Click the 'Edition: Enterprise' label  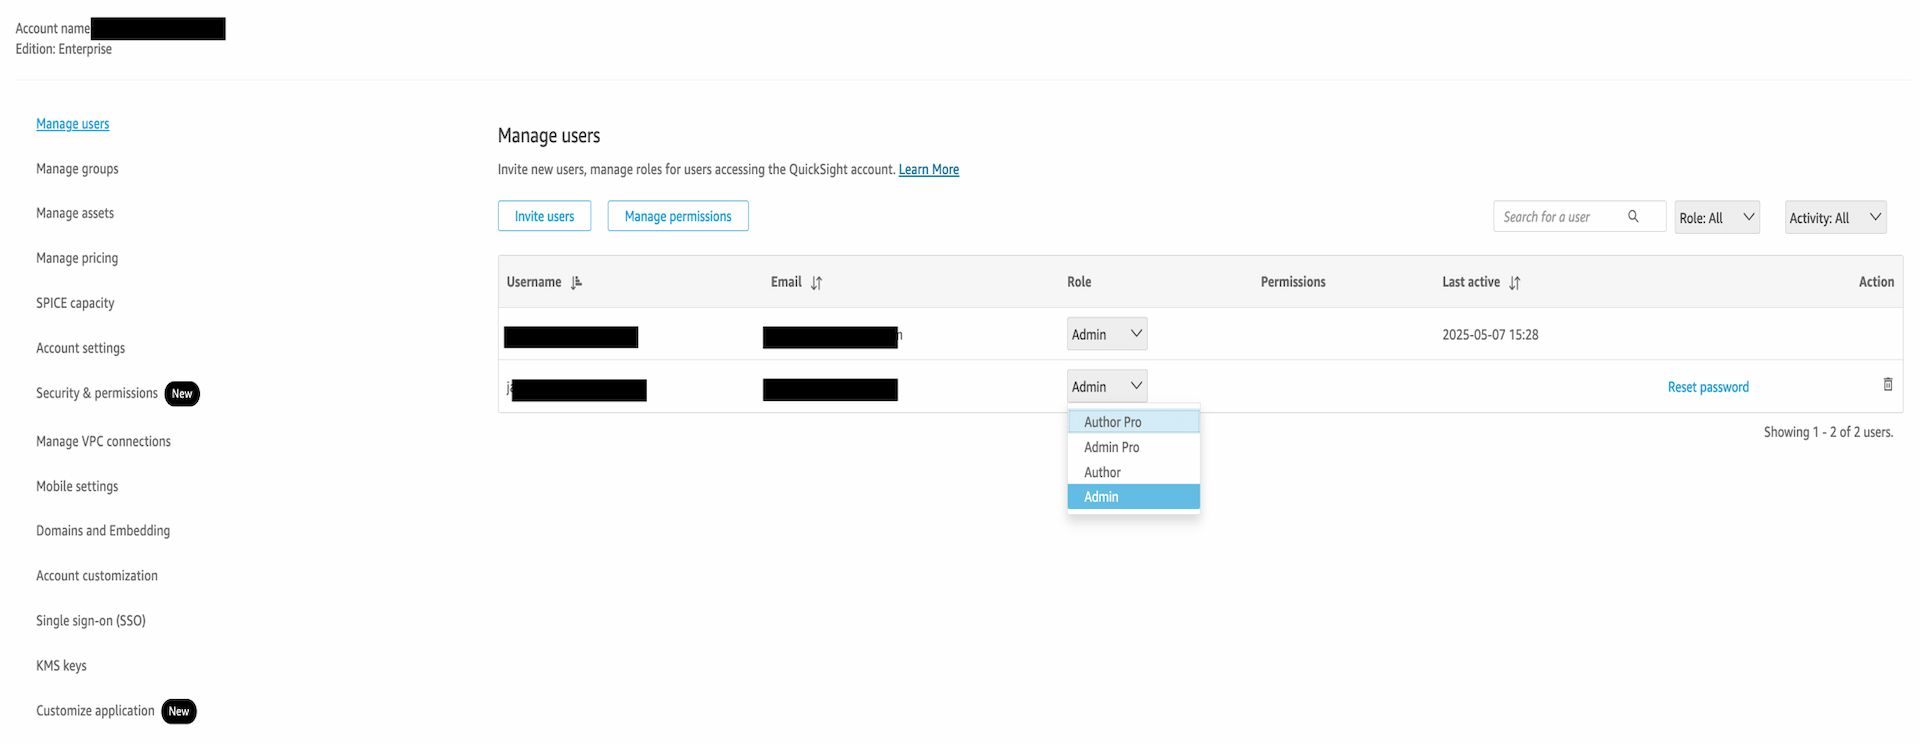64,49
